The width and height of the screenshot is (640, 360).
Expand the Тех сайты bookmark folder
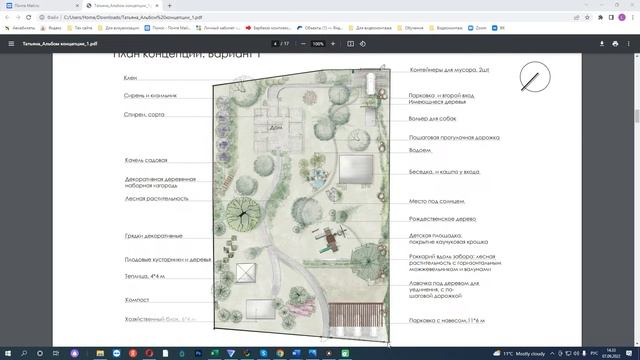[80, 28]
